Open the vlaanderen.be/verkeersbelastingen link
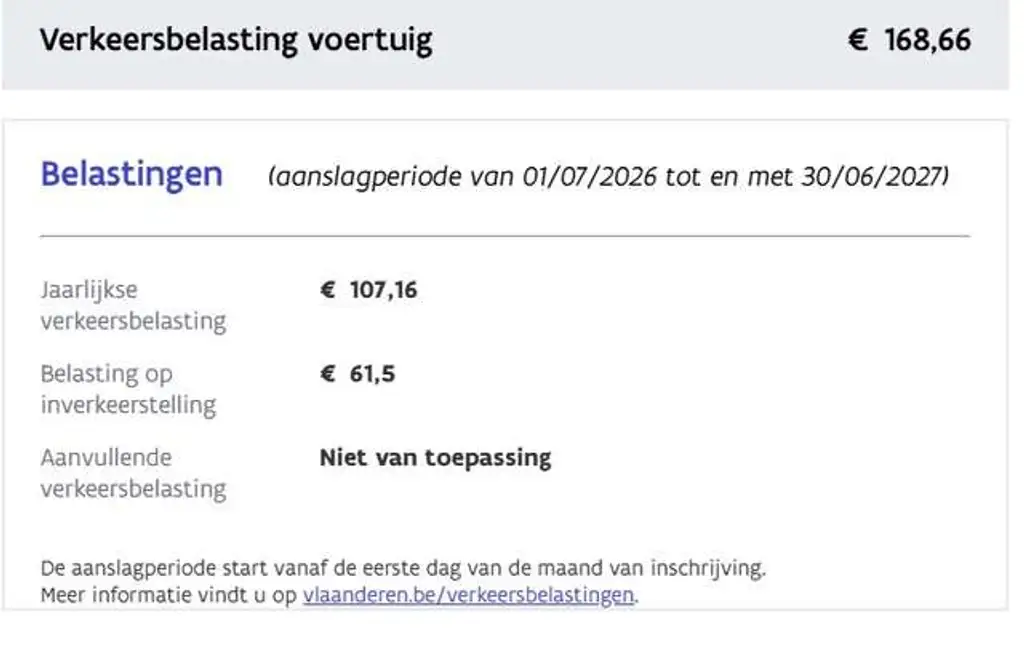Image resolution: width=1024 pixels, height=660 pixels. coord(468,595)
